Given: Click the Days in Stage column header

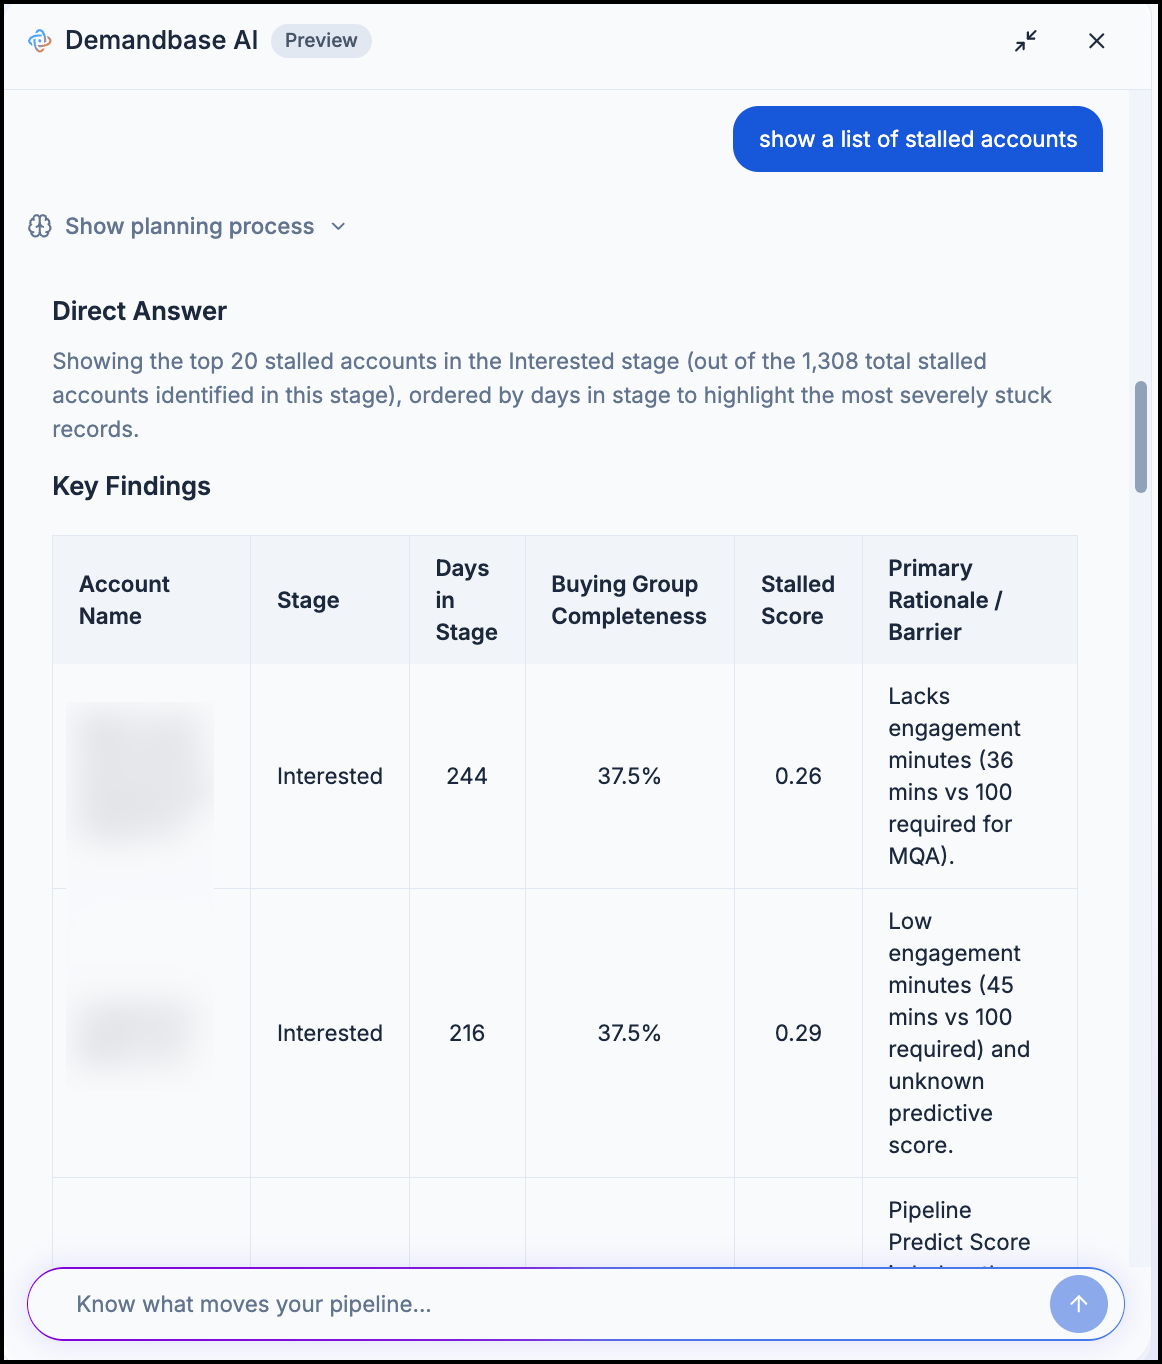Looking at the screenshot, I should [467, 600].
